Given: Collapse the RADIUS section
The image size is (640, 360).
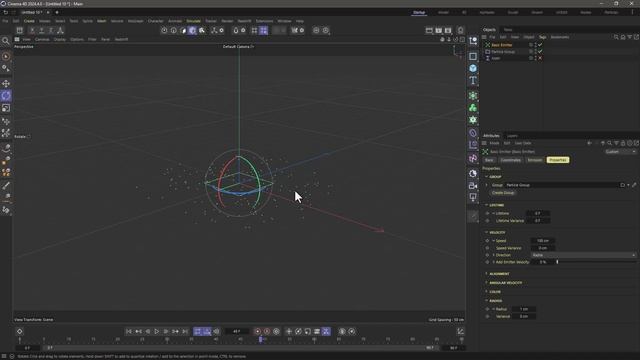Looking at the screenshot, I should pos(487,300).
